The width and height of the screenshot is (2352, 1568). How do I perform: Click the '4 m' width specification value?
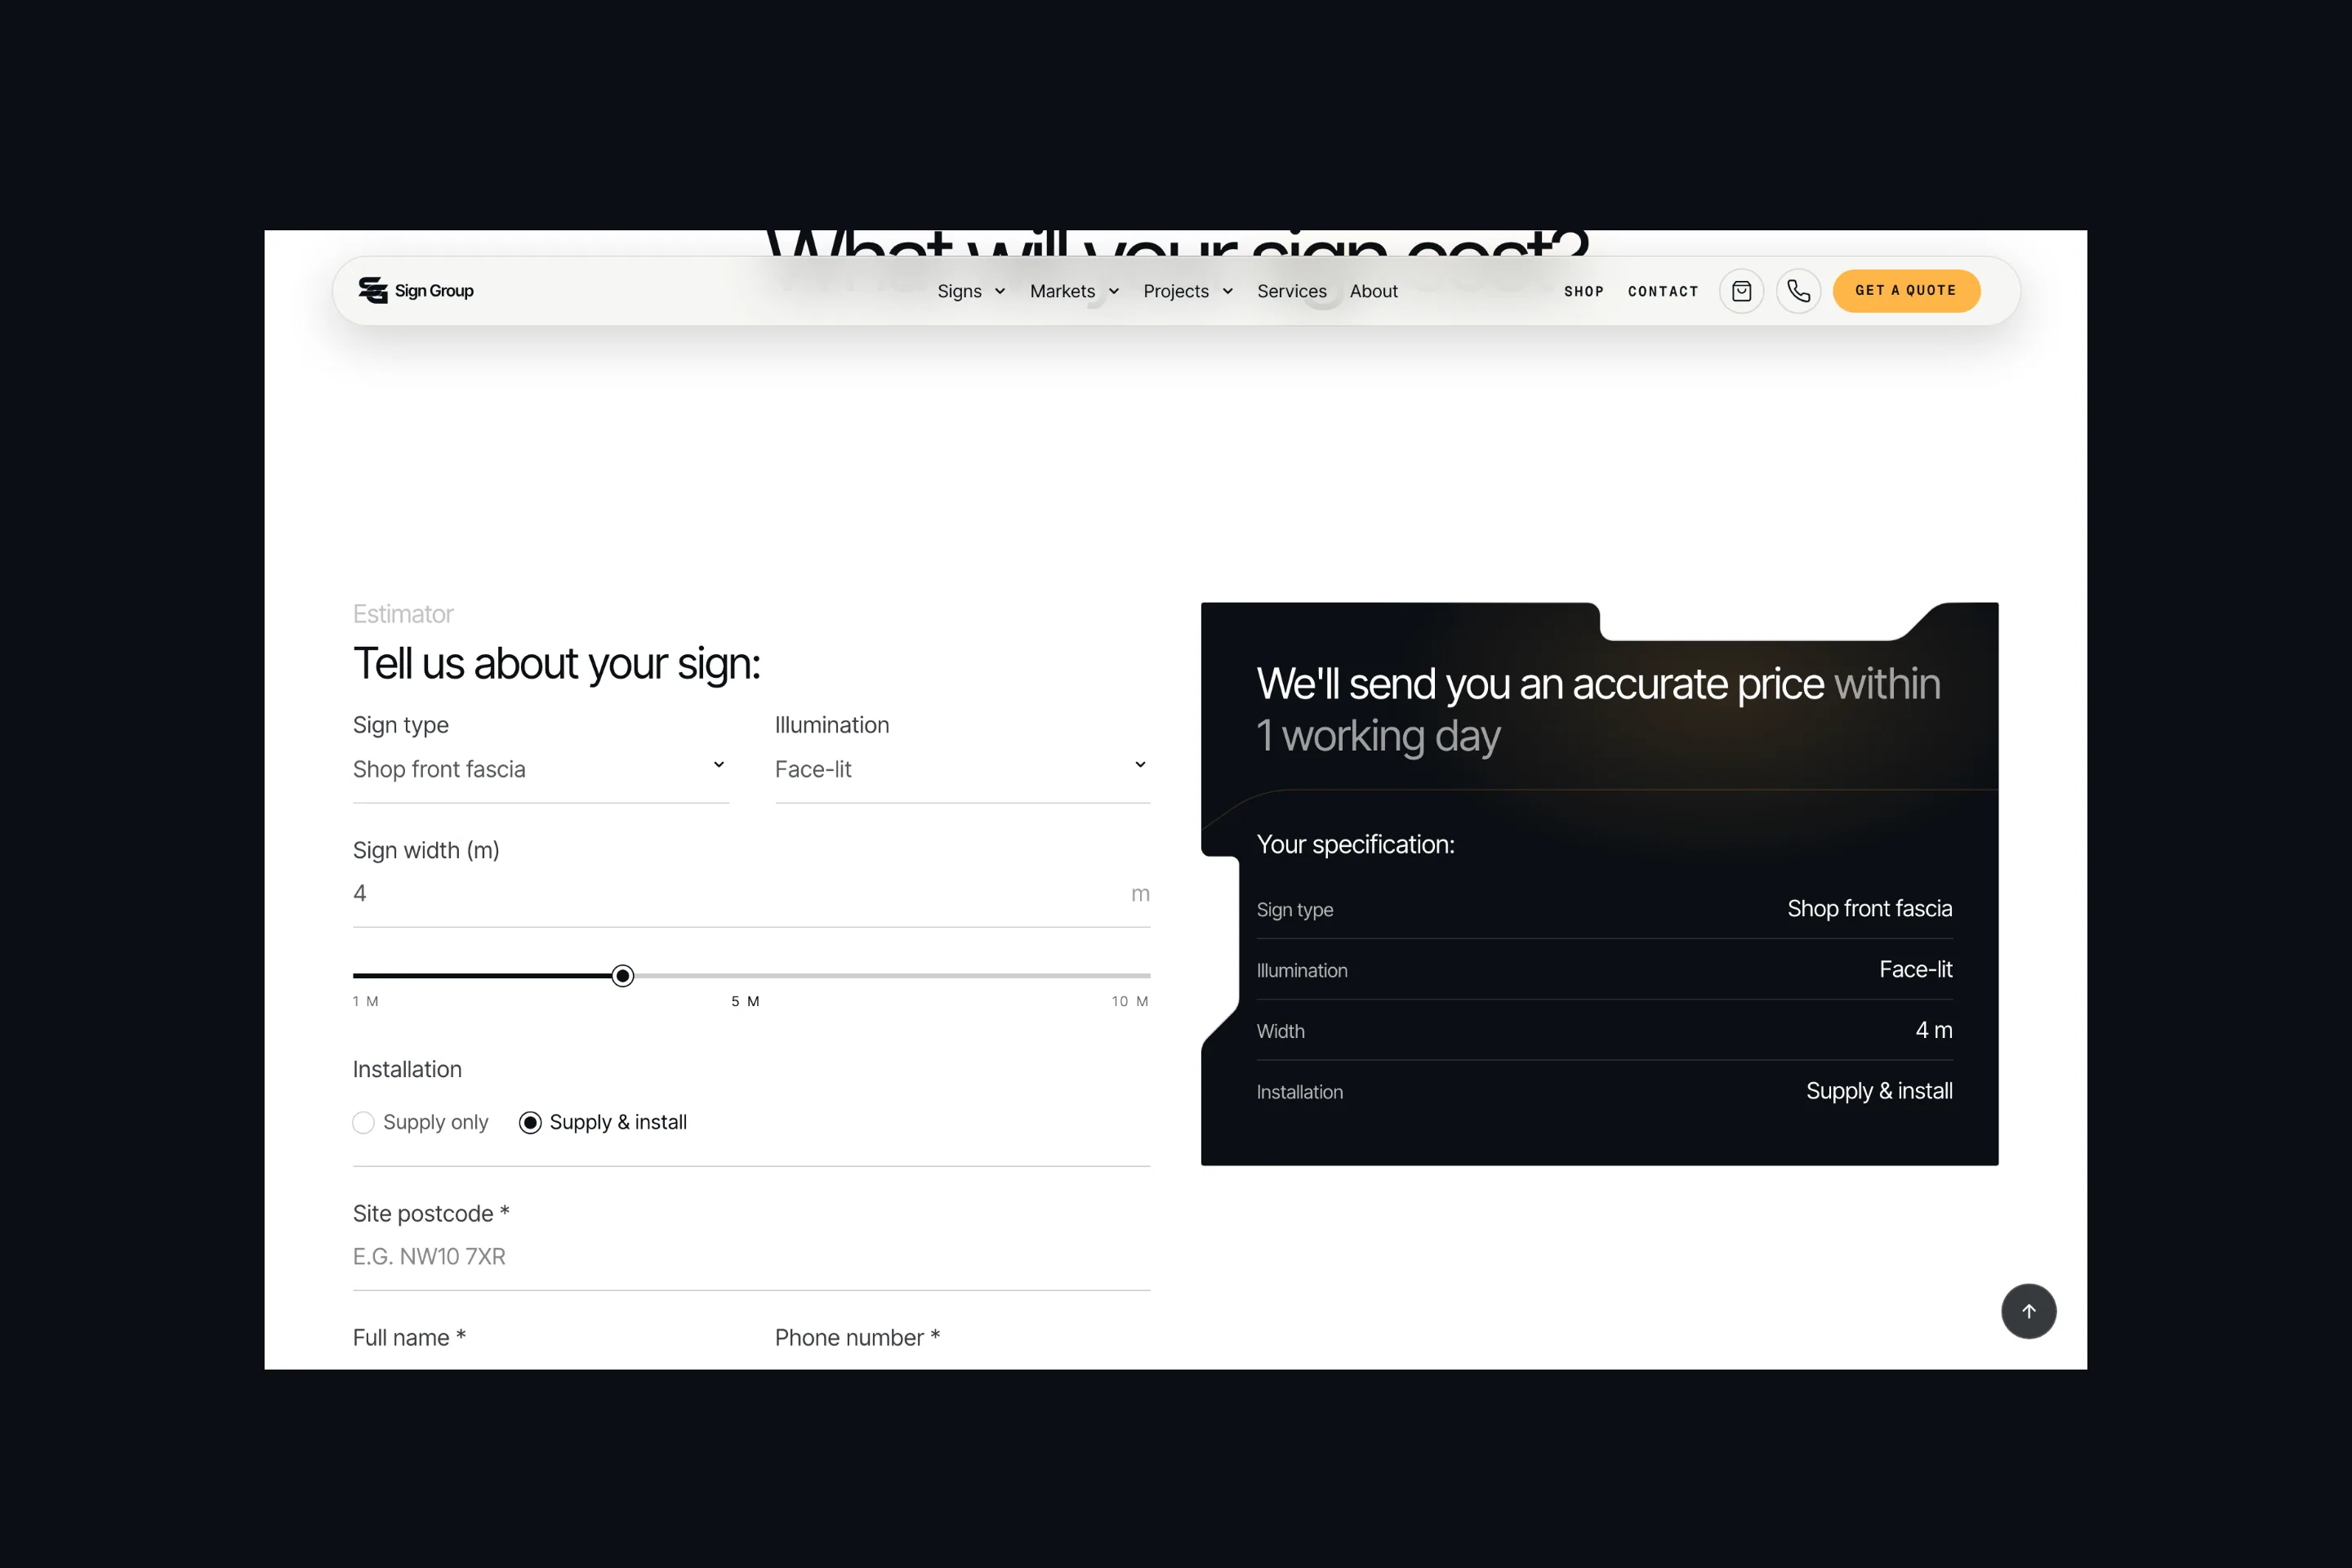pos(1933,1030)
